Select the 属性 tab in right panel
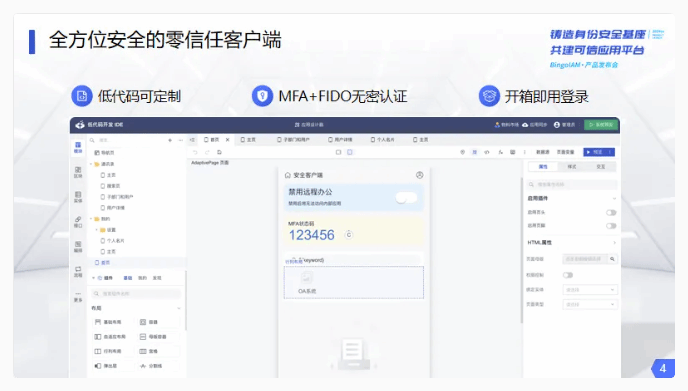The height and width of the screenshot is (391, 688). click(543, 167)
